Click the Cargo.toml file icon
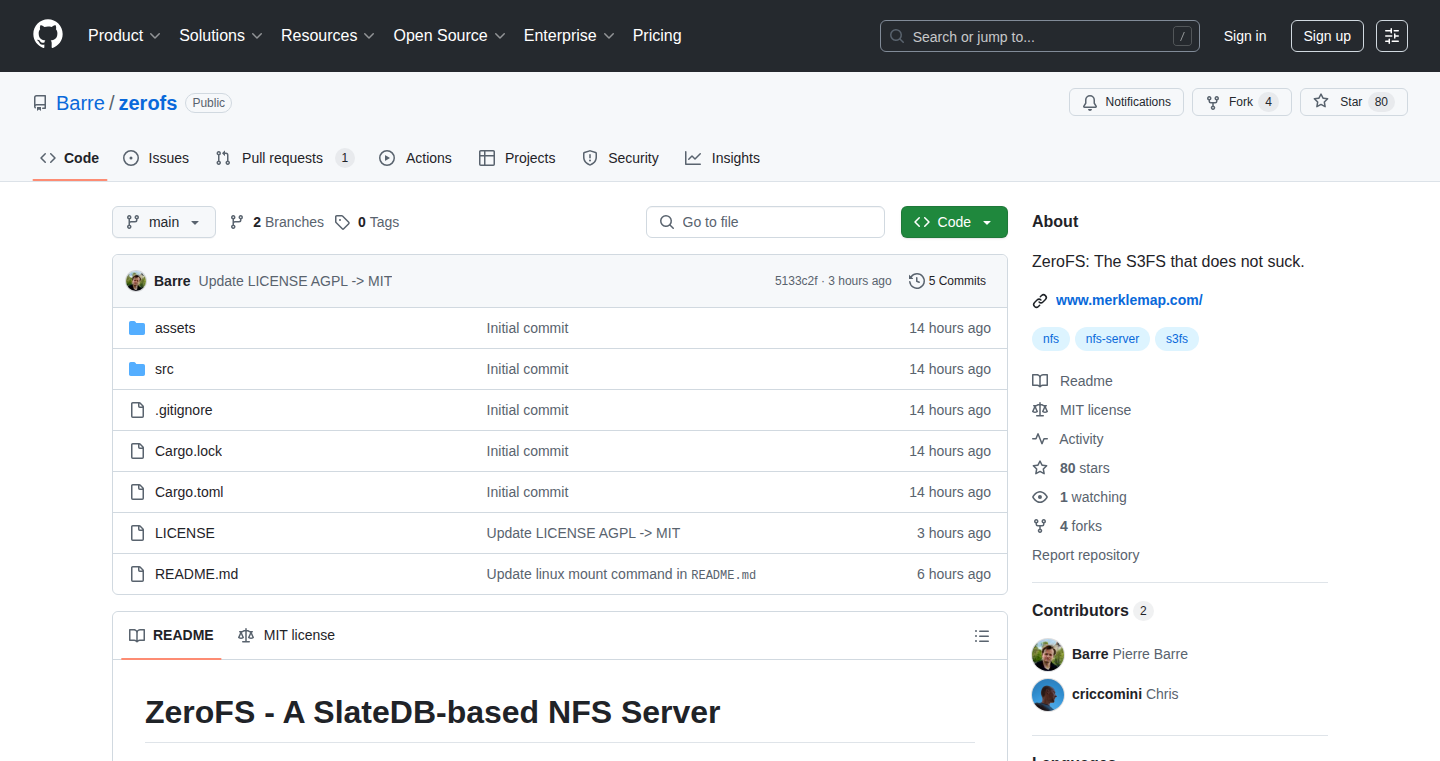 coord(137,492)
